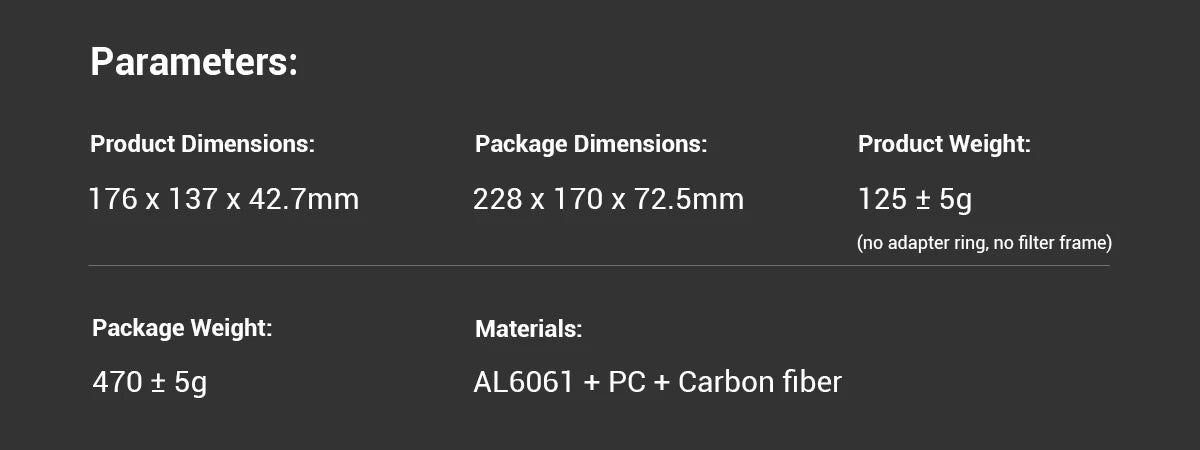Click the AL6061 material text

coord(524,382)
